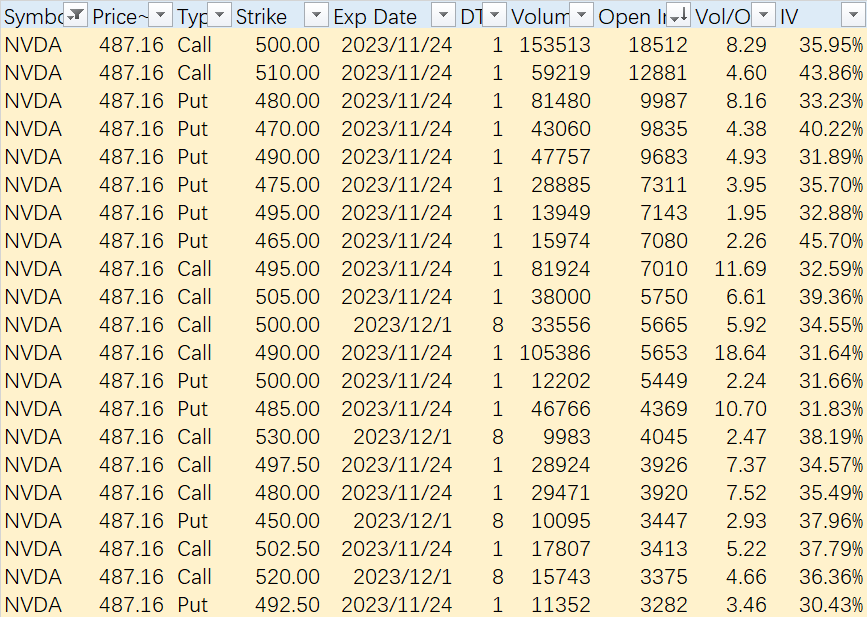Click open interest cell 5665
This screenshot has width=867, height=617.
tap(664, 325)
